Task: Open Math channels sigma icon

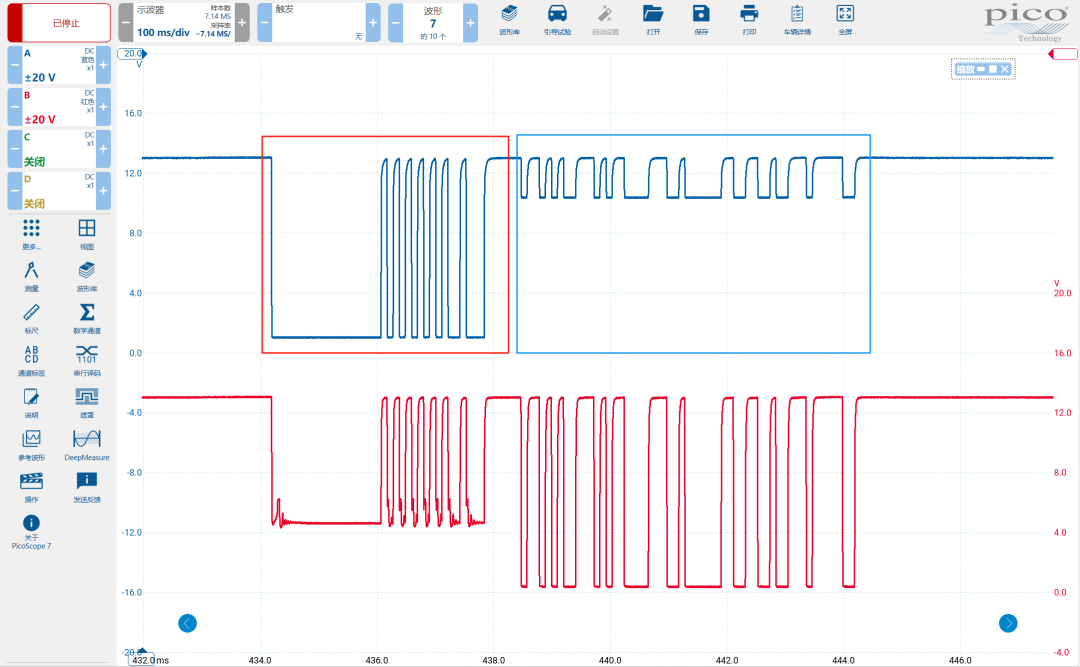Action: [x=87, y=318]
